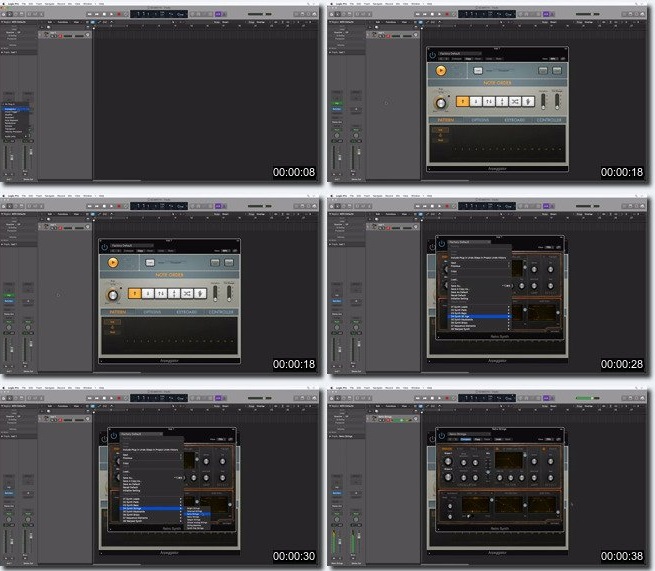Click the track header pan knob in the 00:00:30 frame
The image size is (655, 571).
87,419
